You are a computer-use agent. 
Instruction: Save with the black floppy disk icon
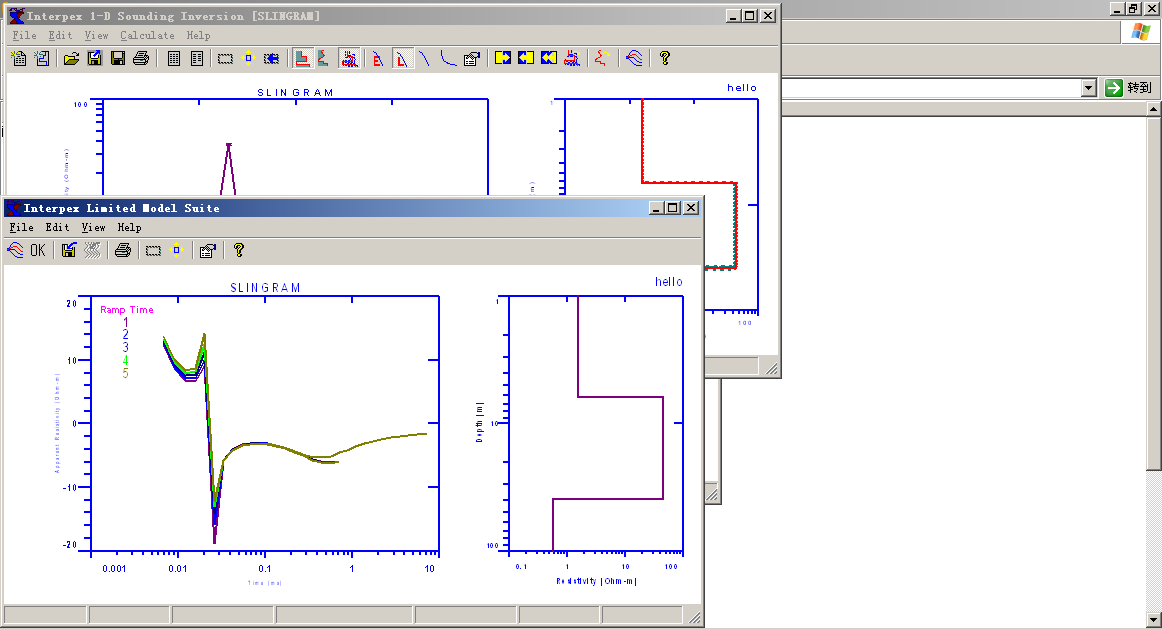[118, 59]
